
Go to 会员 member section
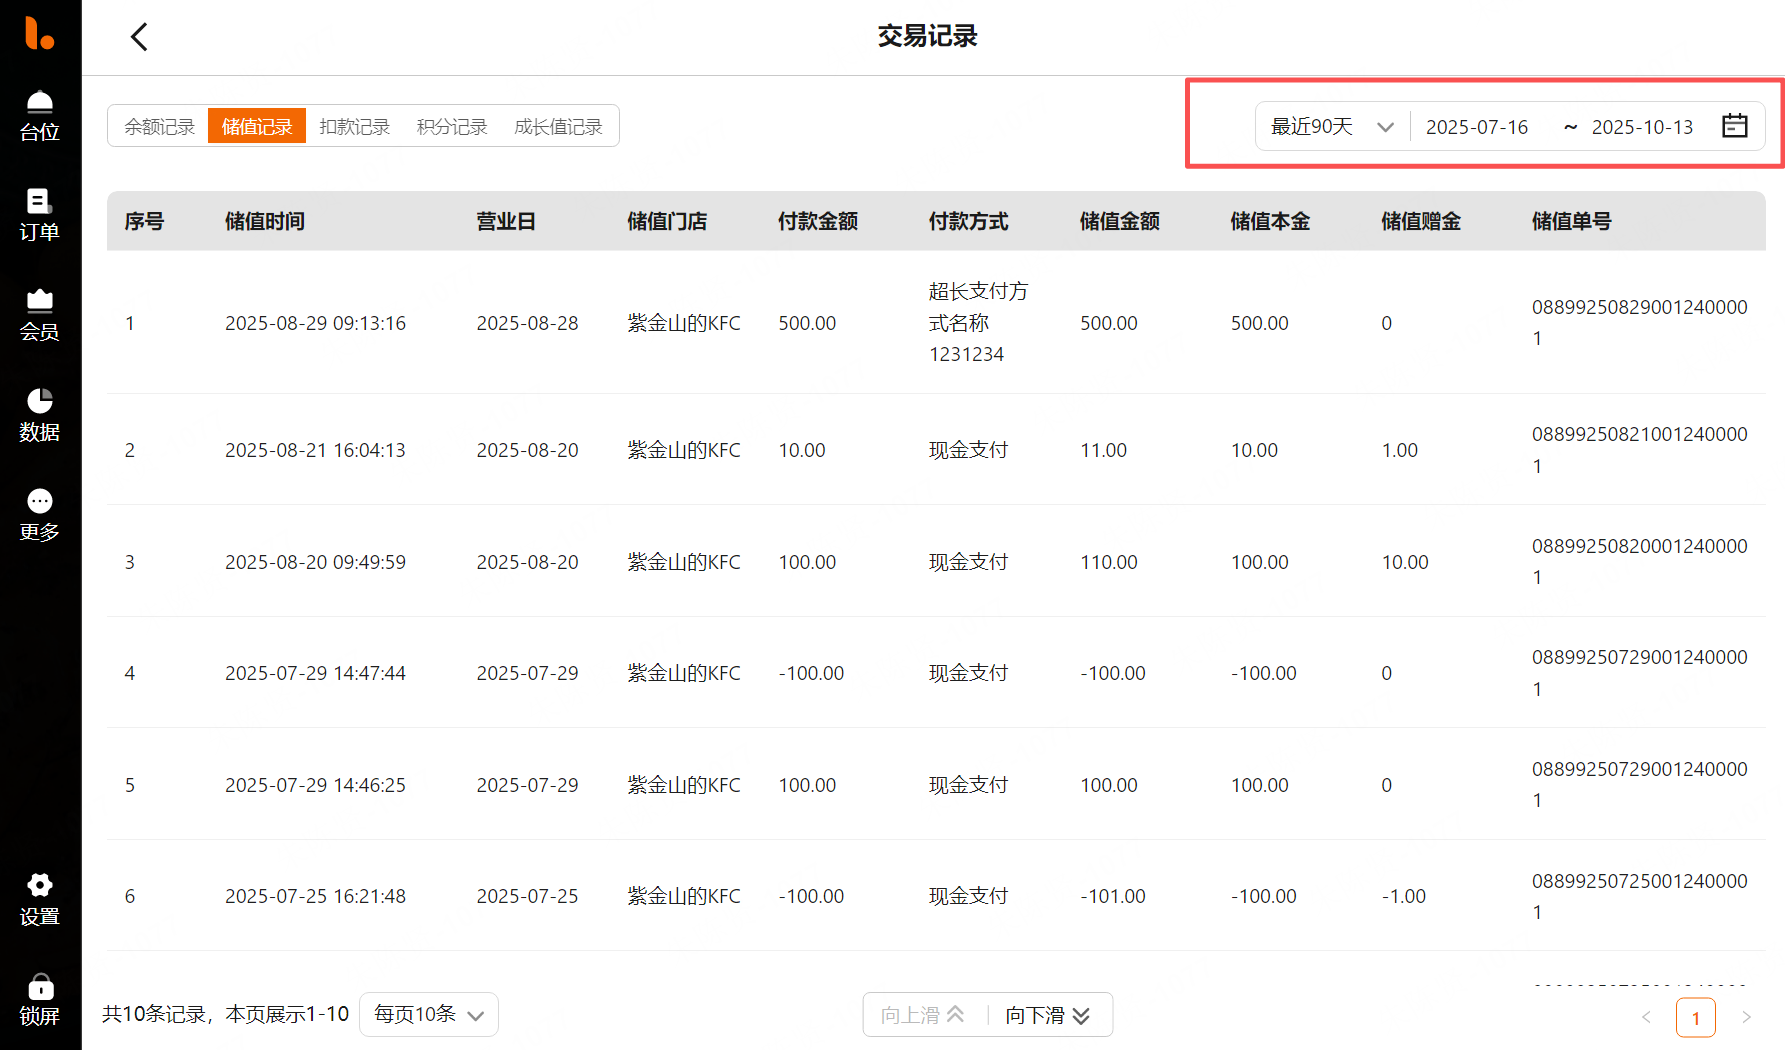(40, 315)
